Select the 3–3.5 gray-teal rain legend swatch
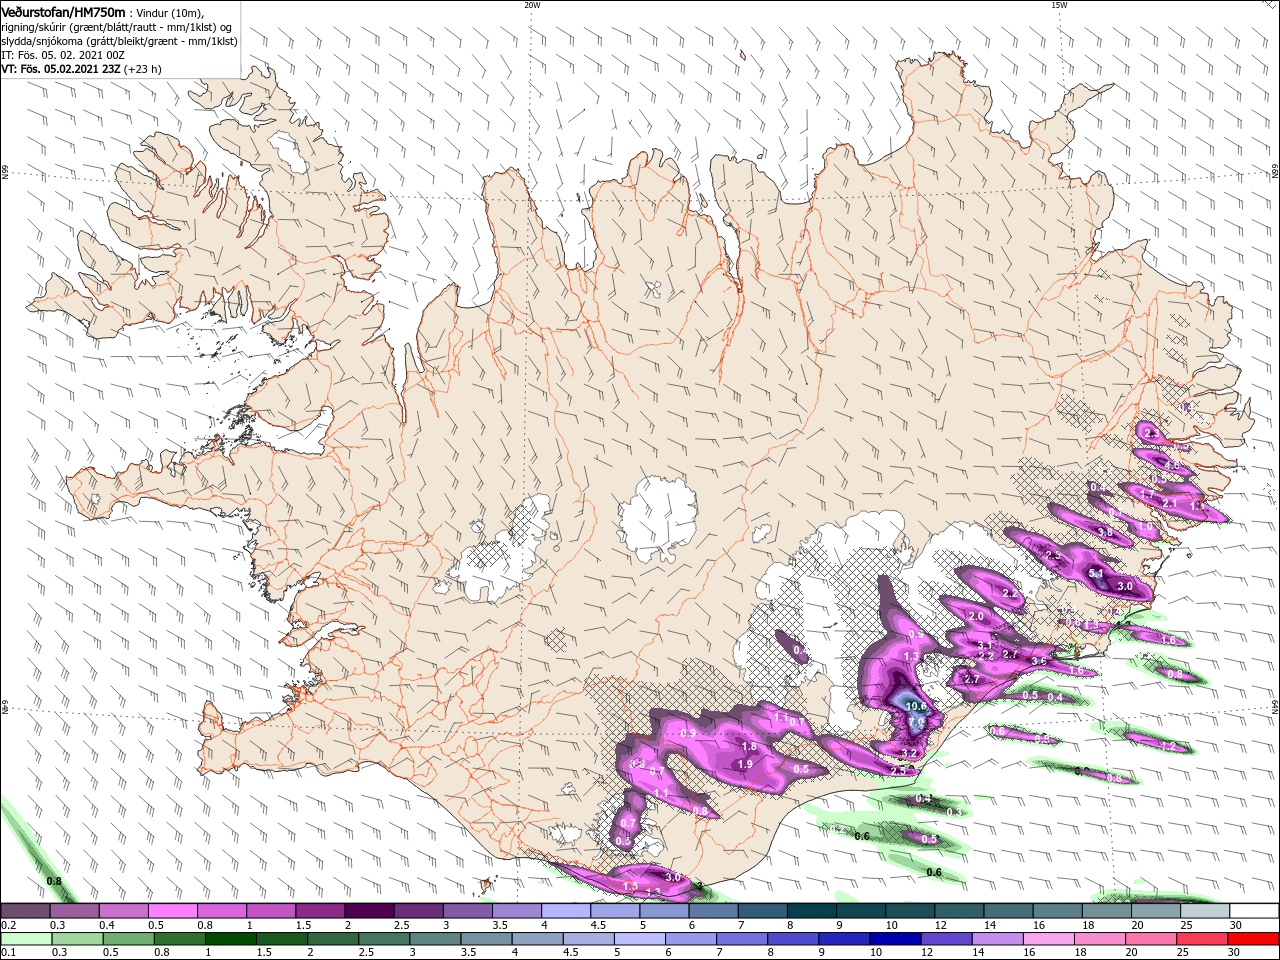 click(x=436, y=939)
